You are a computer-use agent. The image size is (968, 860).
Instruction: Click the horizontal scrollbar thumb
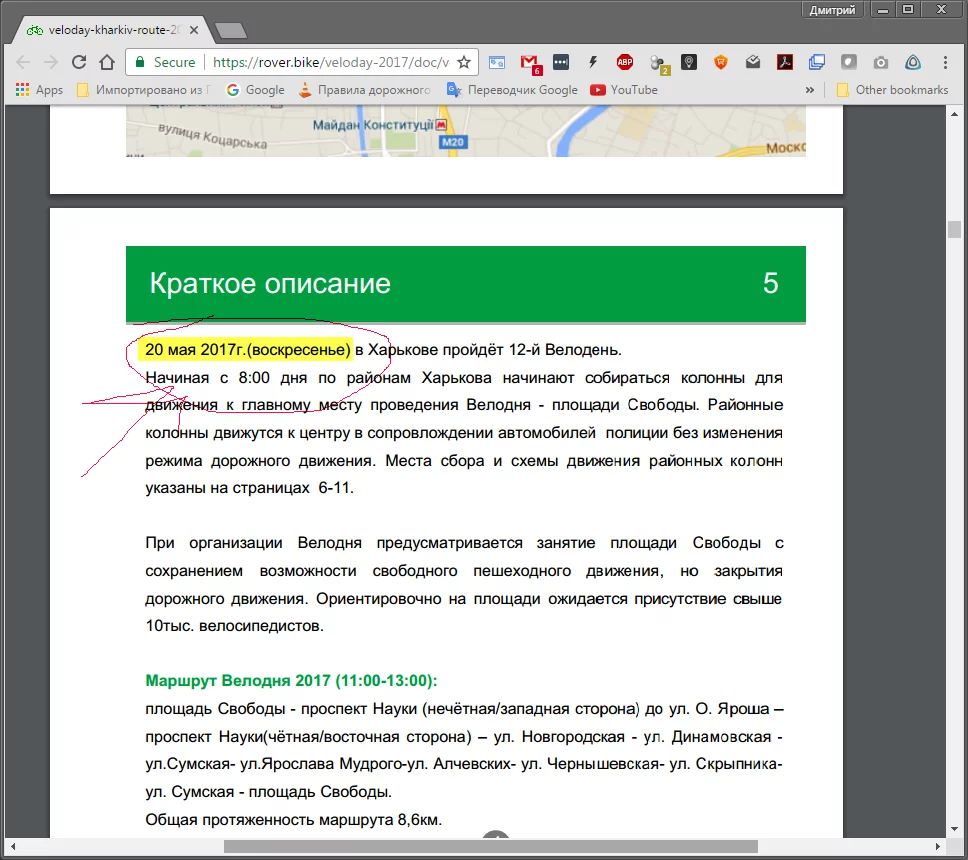[490, 846]
